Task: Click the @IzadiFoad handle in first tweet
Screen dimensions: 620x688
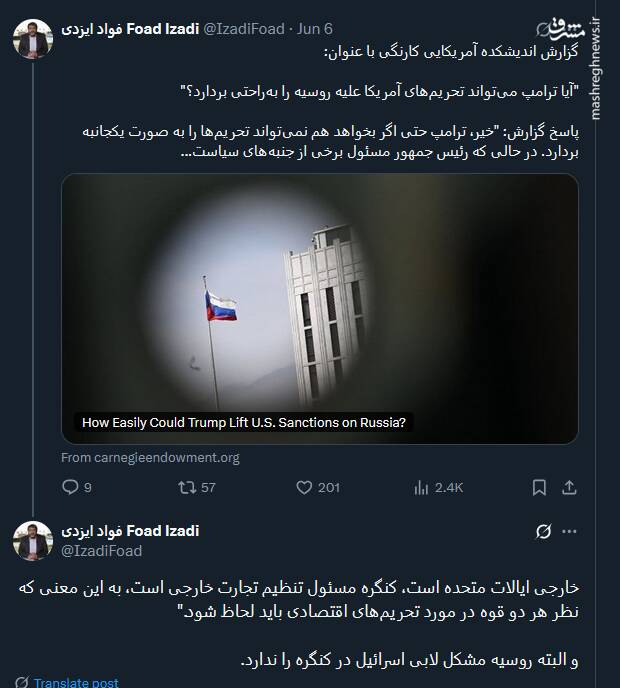Action: [244, 30]
